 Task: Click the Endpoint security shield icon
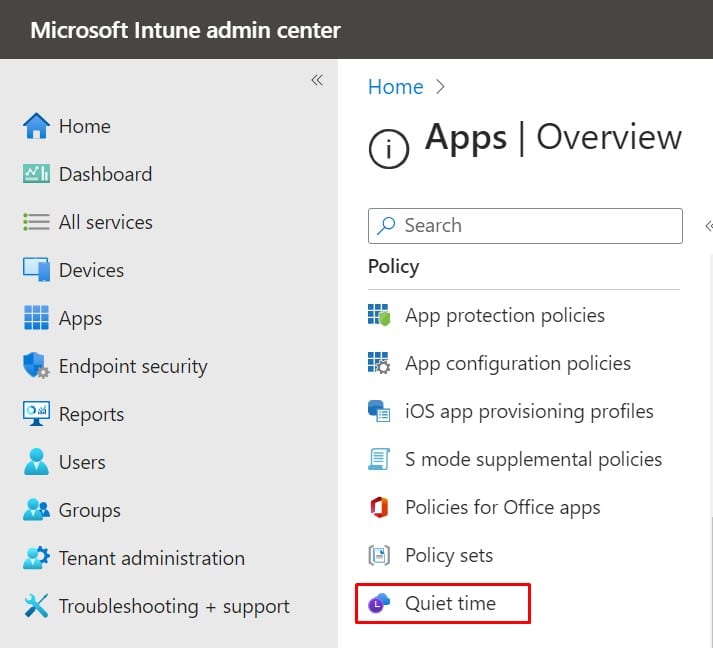click(36, 365)
